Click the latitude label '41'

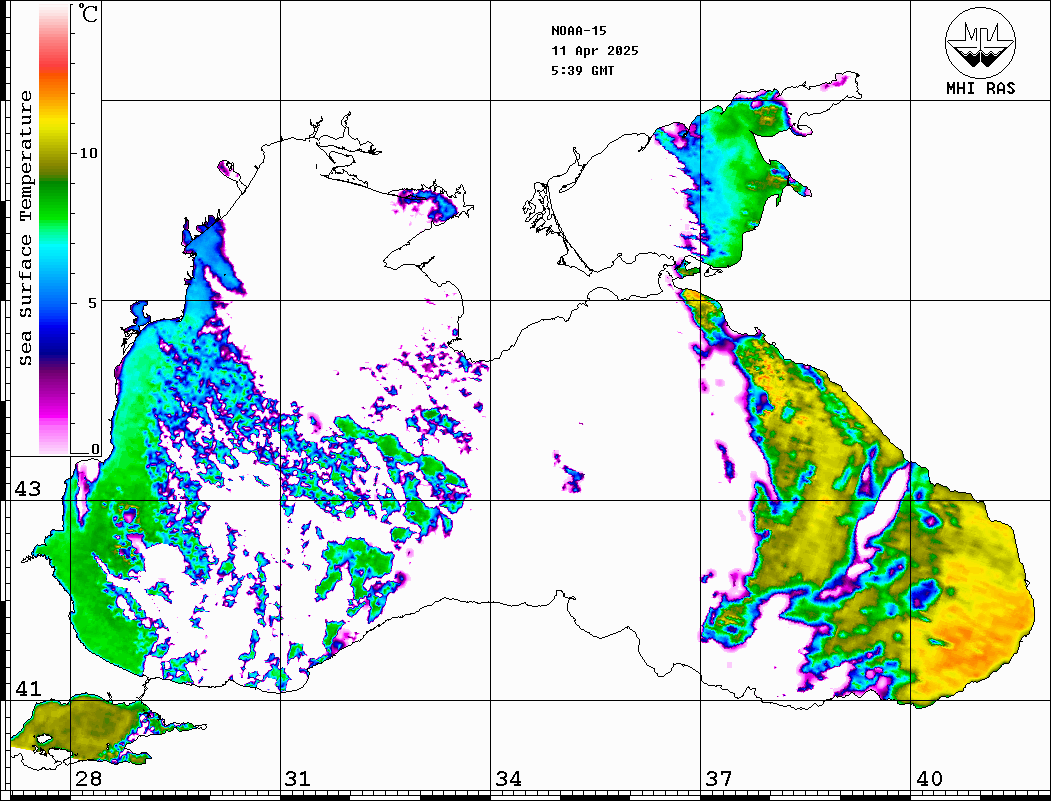point(28,689)
